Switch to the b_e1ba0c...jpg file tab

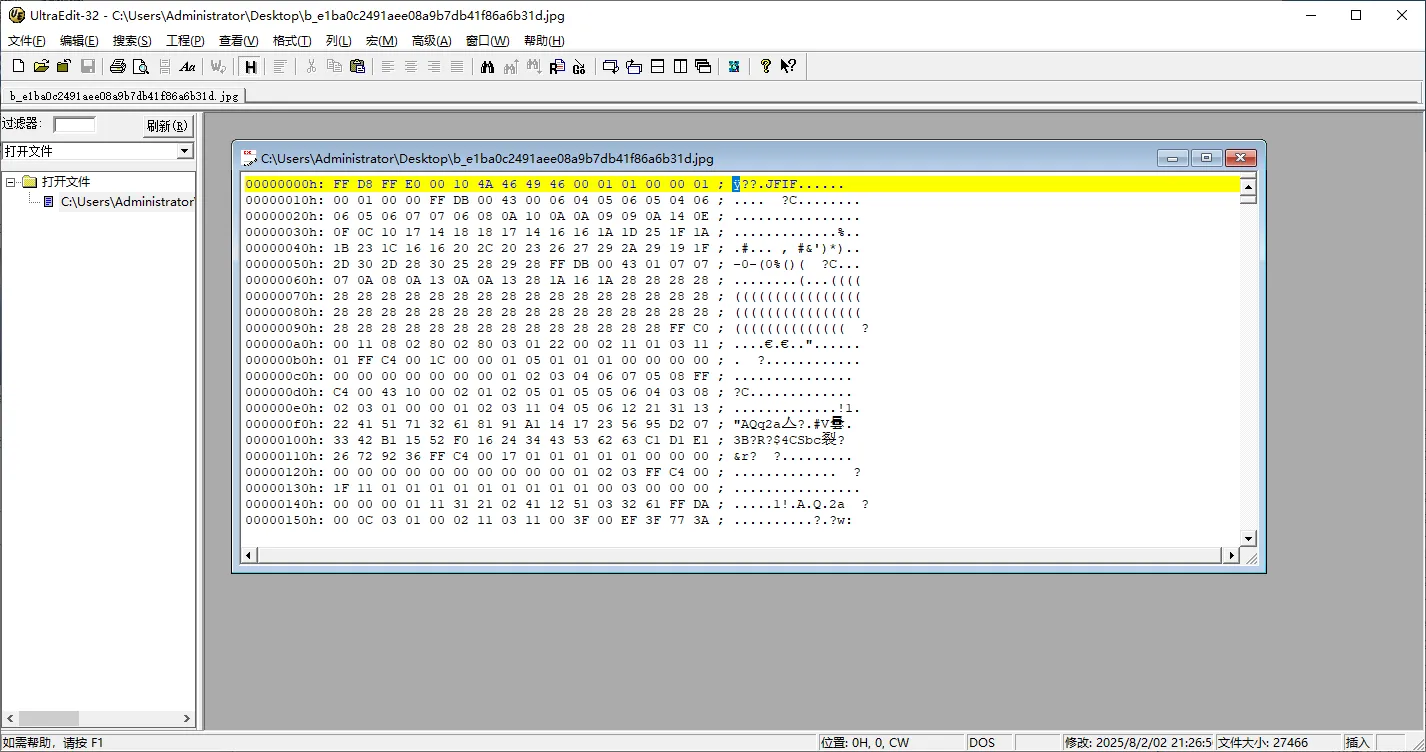(124, 96)
